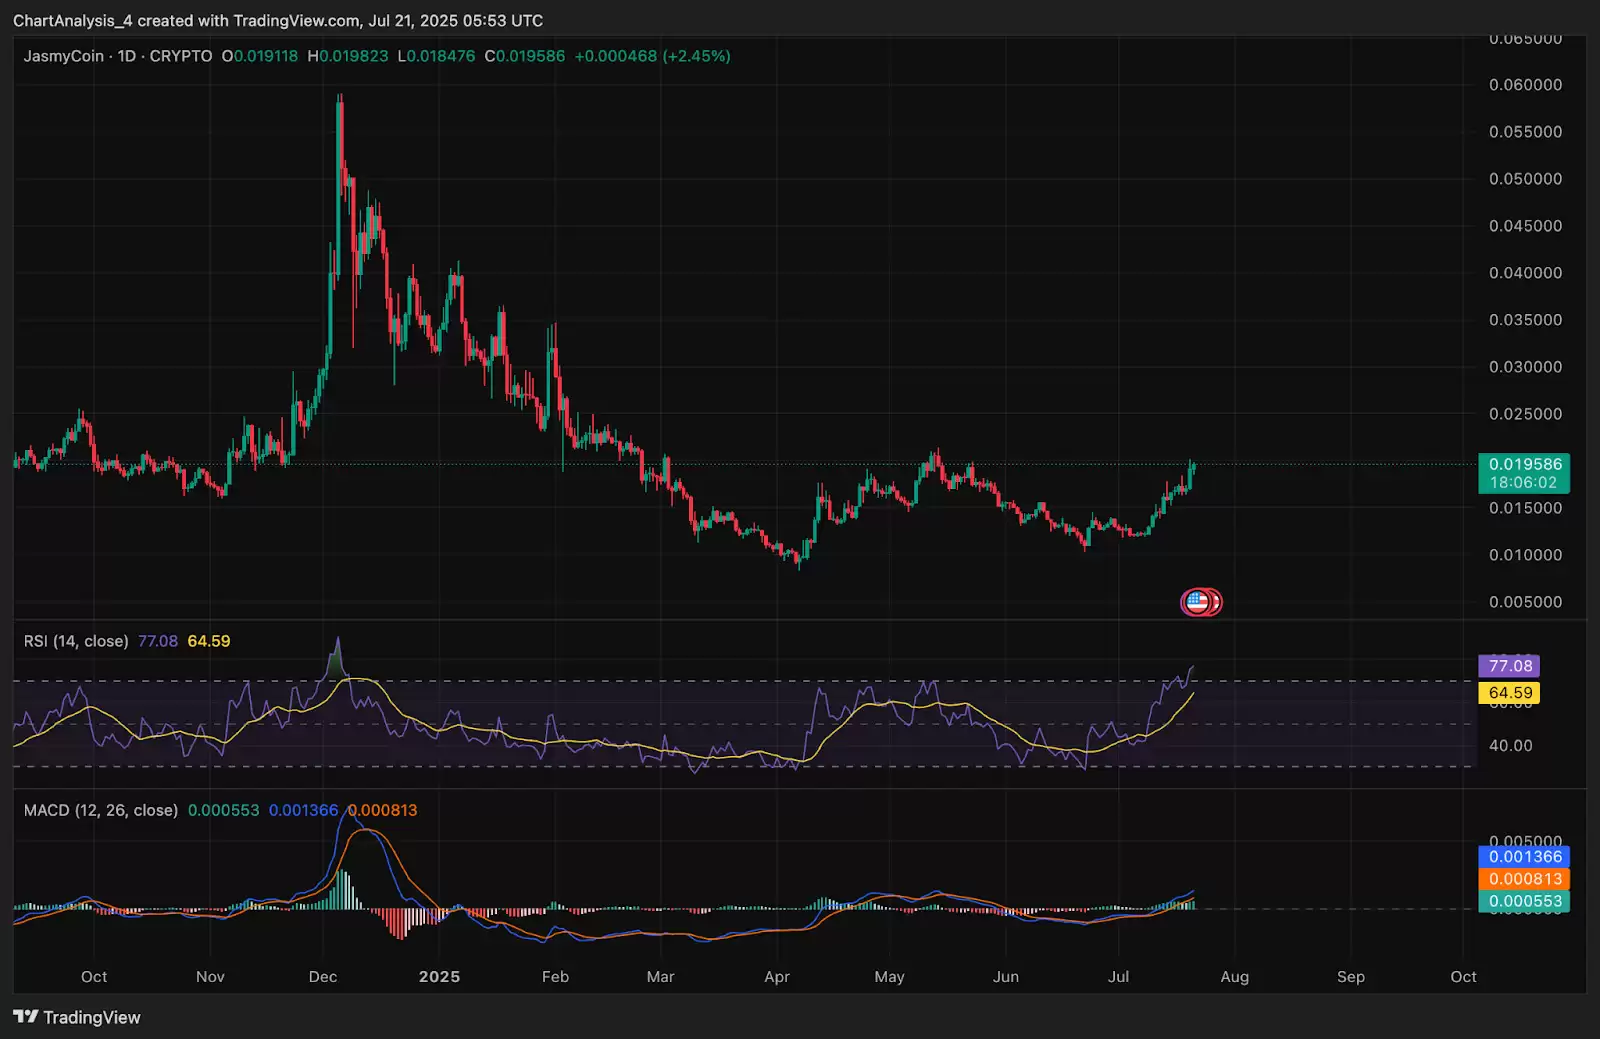Image resolution: width=1600 pixels, height=1039 pixels.
Task: Click the RSI purple value badge 77.08
Action: [1509, 665]
